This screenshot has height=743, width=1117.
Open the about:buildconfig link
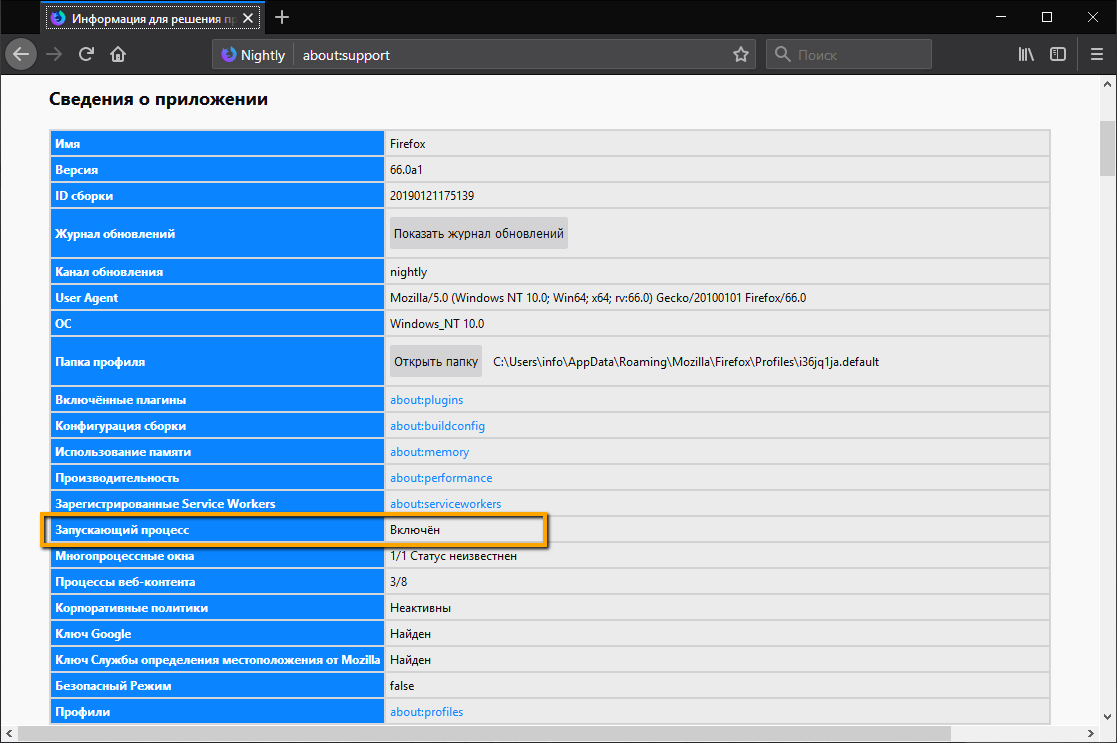pos(437,426)
